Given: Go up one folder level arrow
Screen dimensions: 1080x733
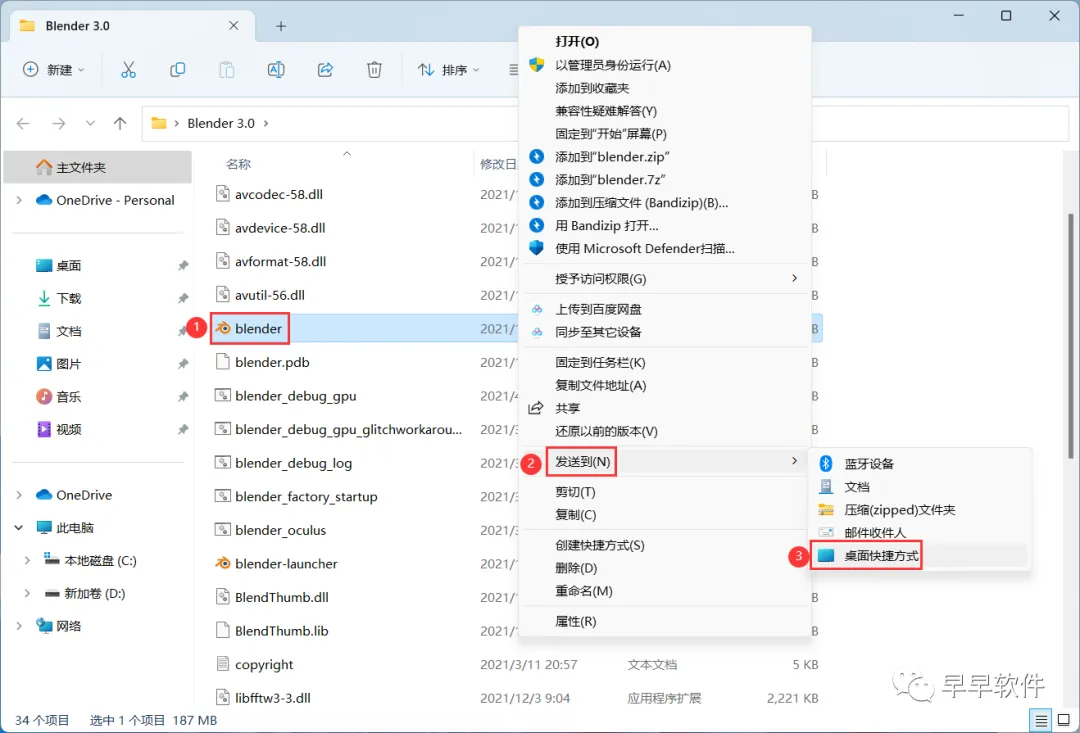Looking at the screenshot, I should coord(120,123).
